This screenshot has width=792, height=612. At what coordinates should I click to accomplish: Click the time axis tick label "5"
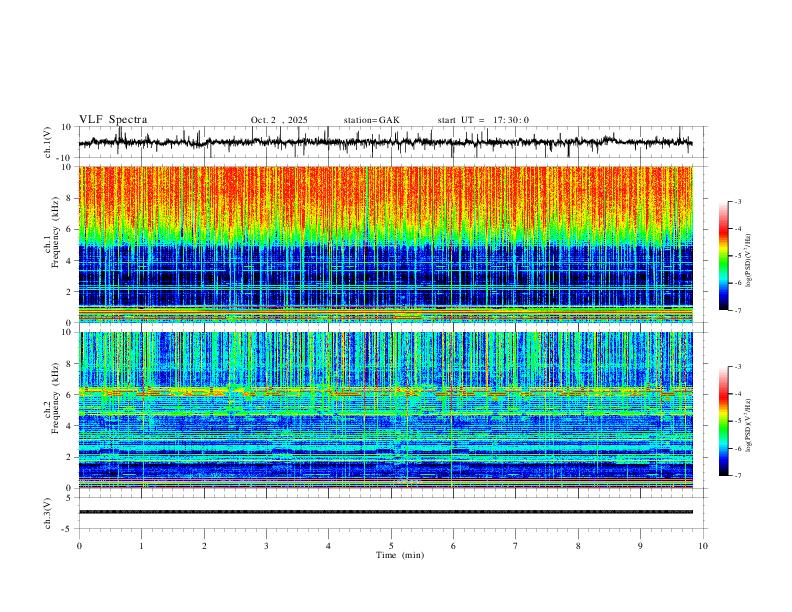(x=391, y=546)
